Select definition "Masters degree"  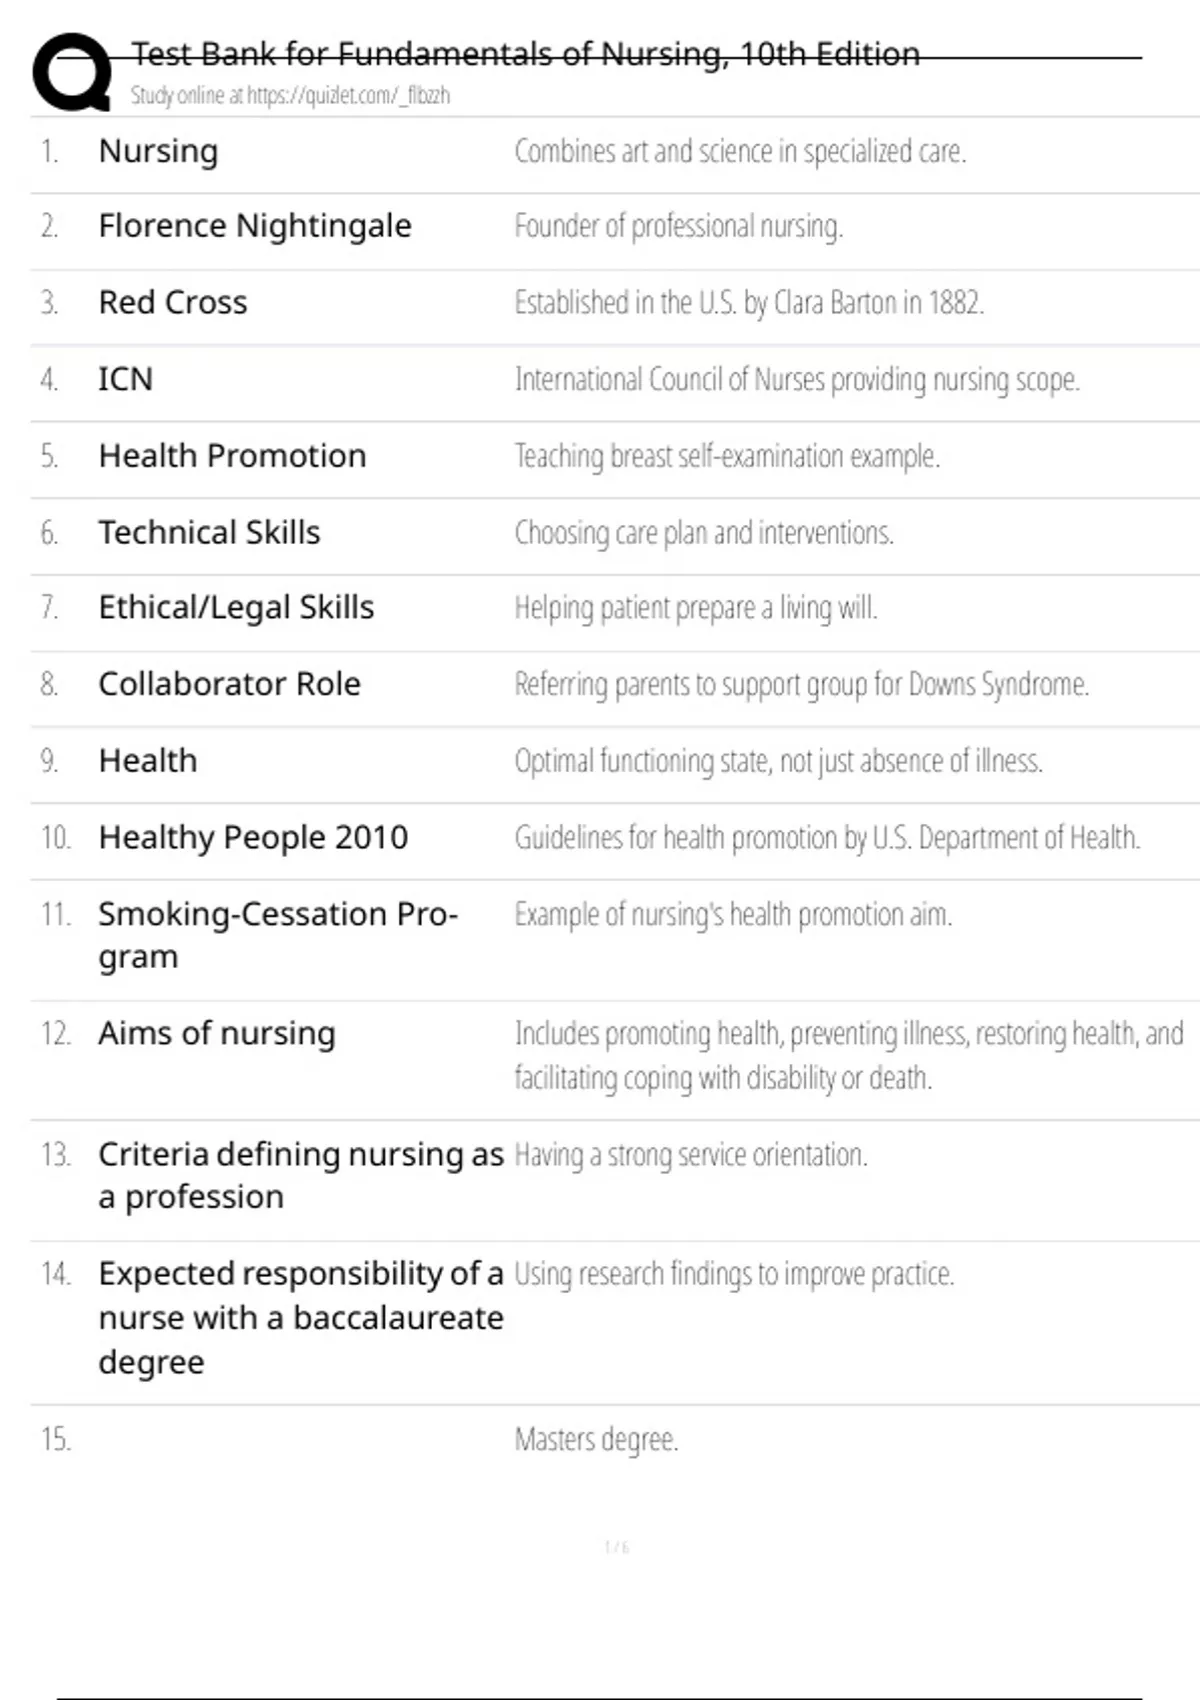(x=597, y=1440)
